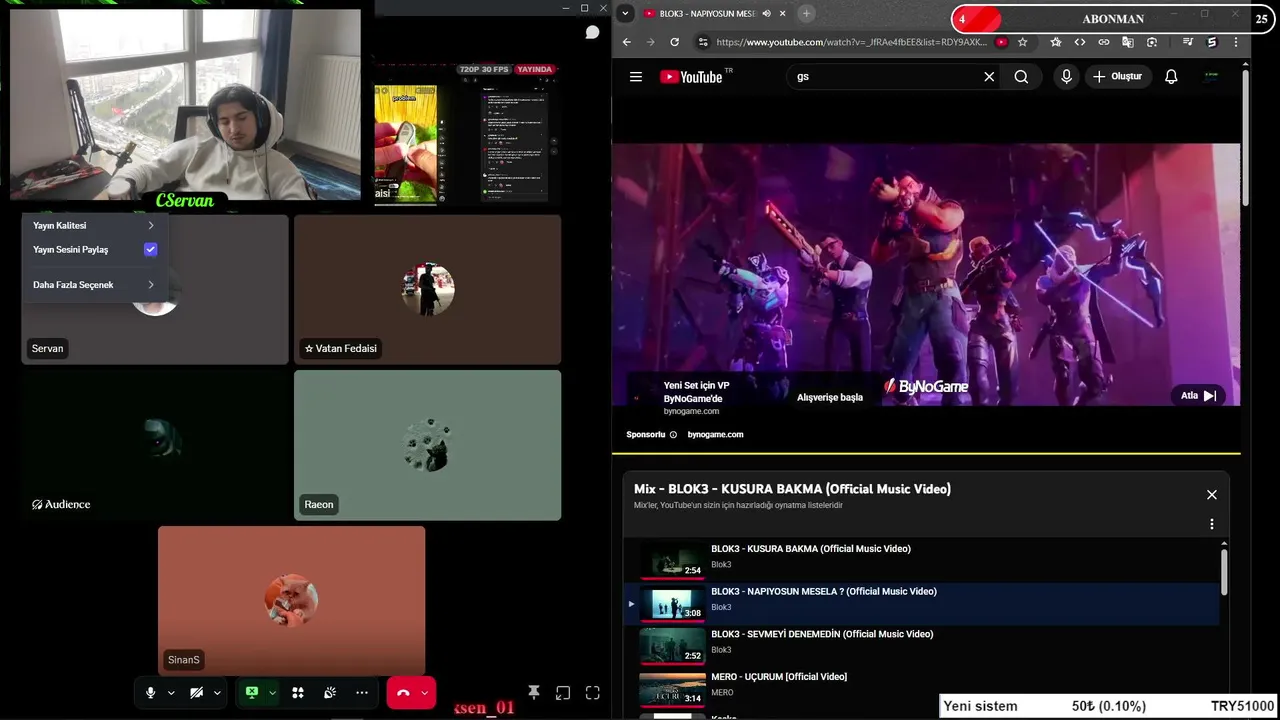Pop out the Discord call window

(563, 692)
